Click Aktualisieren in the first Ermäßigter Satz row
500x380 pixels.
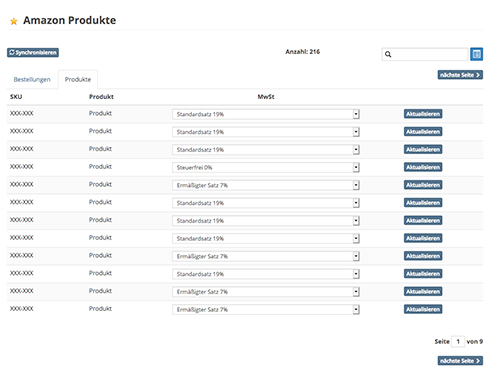[x=423, y=185]
